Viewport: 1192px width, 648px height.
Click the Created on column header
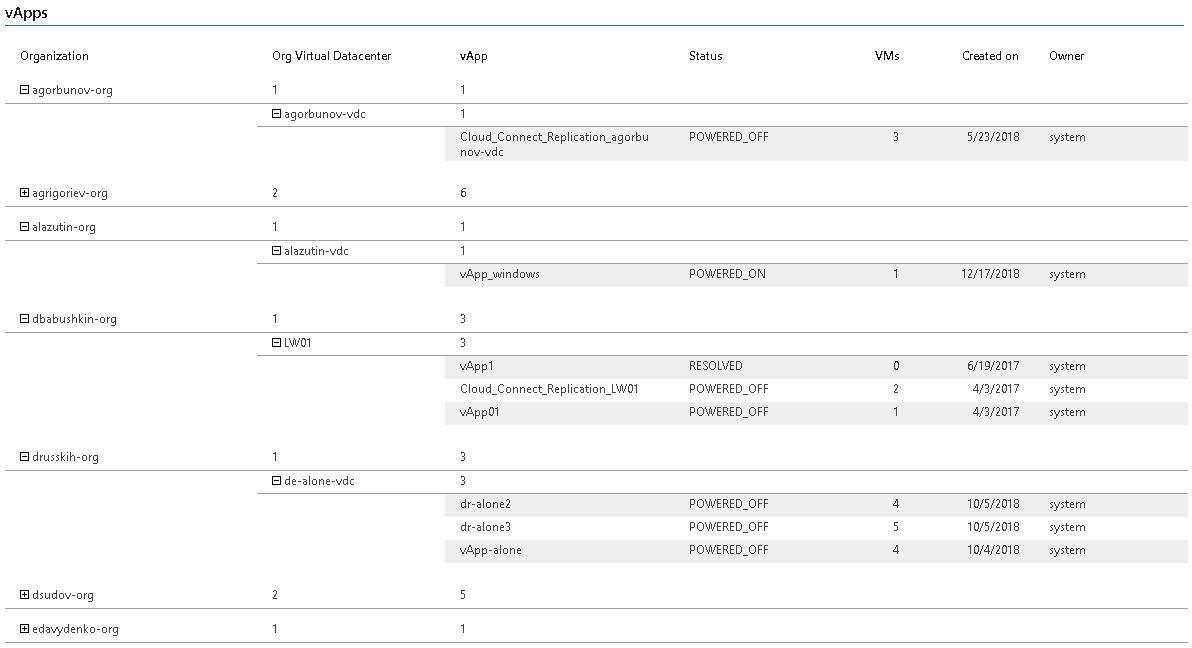989,56
